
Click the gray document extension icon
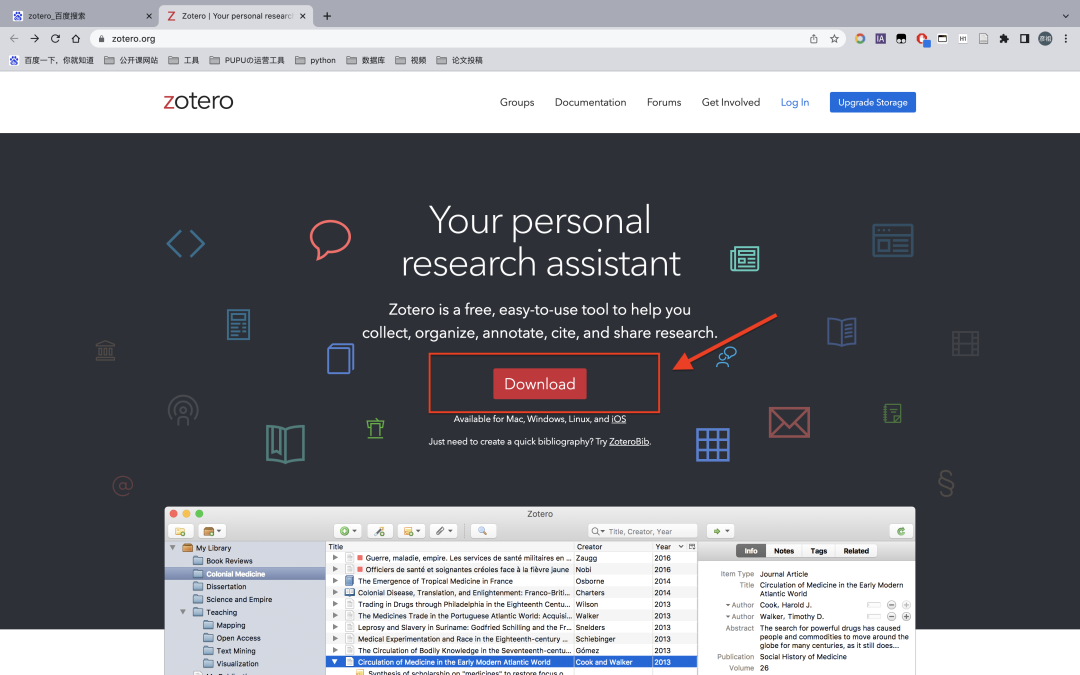[984, 39]
